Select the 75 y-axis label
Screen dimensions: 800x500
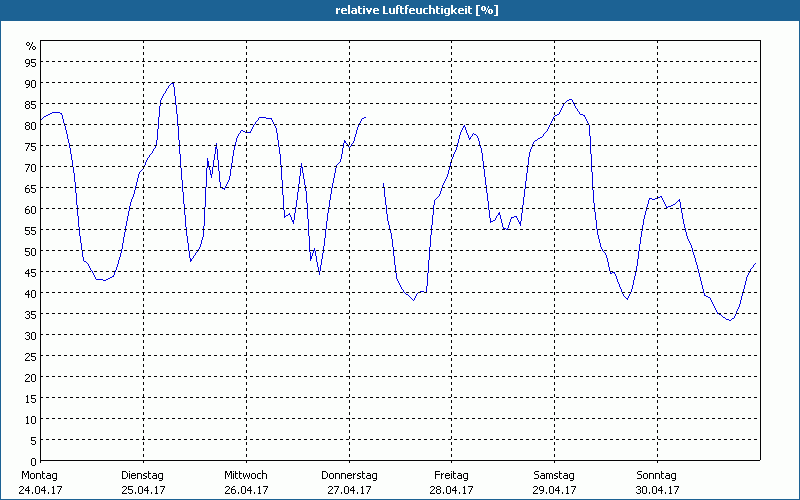click(x=31, y=146)
